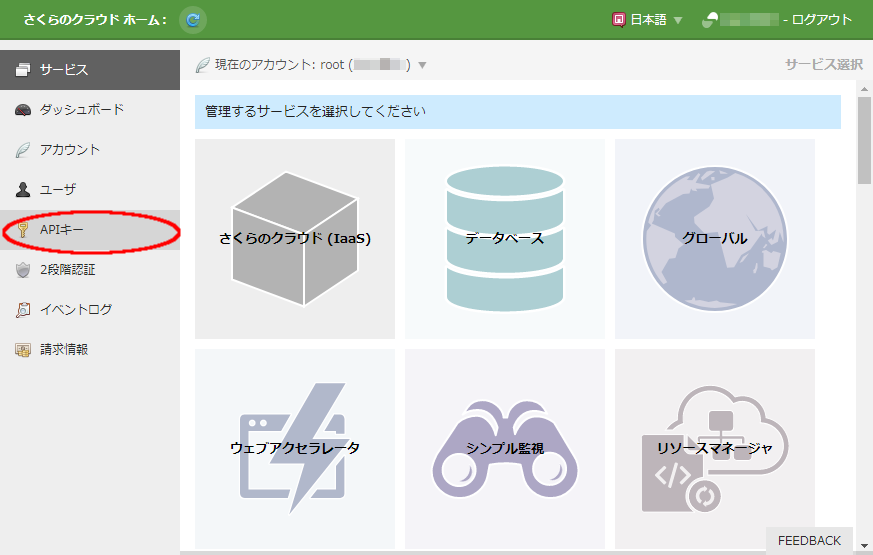This screenshot has height=555, width=873.
Task: Open the ウェブアクセラレータ service tile
Action: click(x=295, y=448)
